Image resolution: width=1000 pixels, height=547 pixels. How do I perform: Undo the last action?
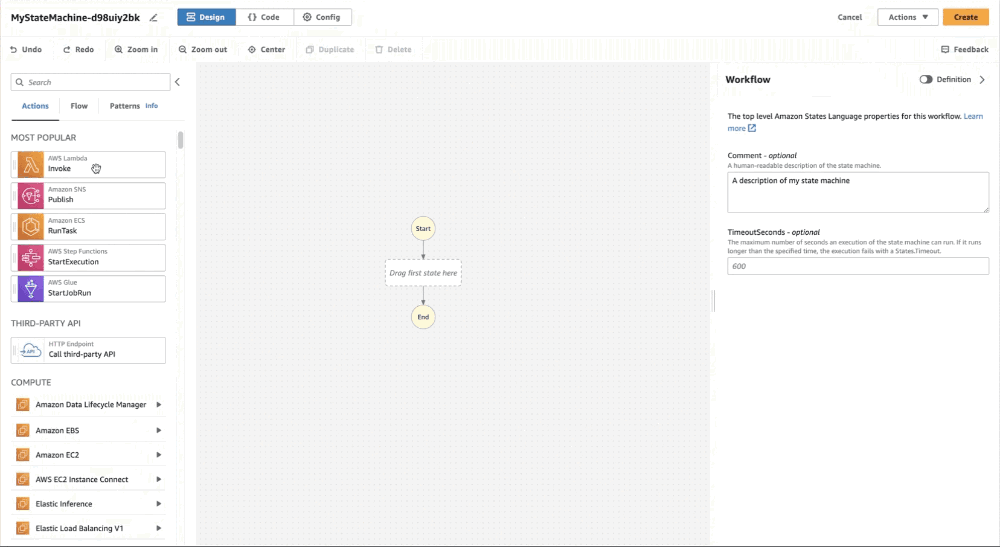point(26,49)
